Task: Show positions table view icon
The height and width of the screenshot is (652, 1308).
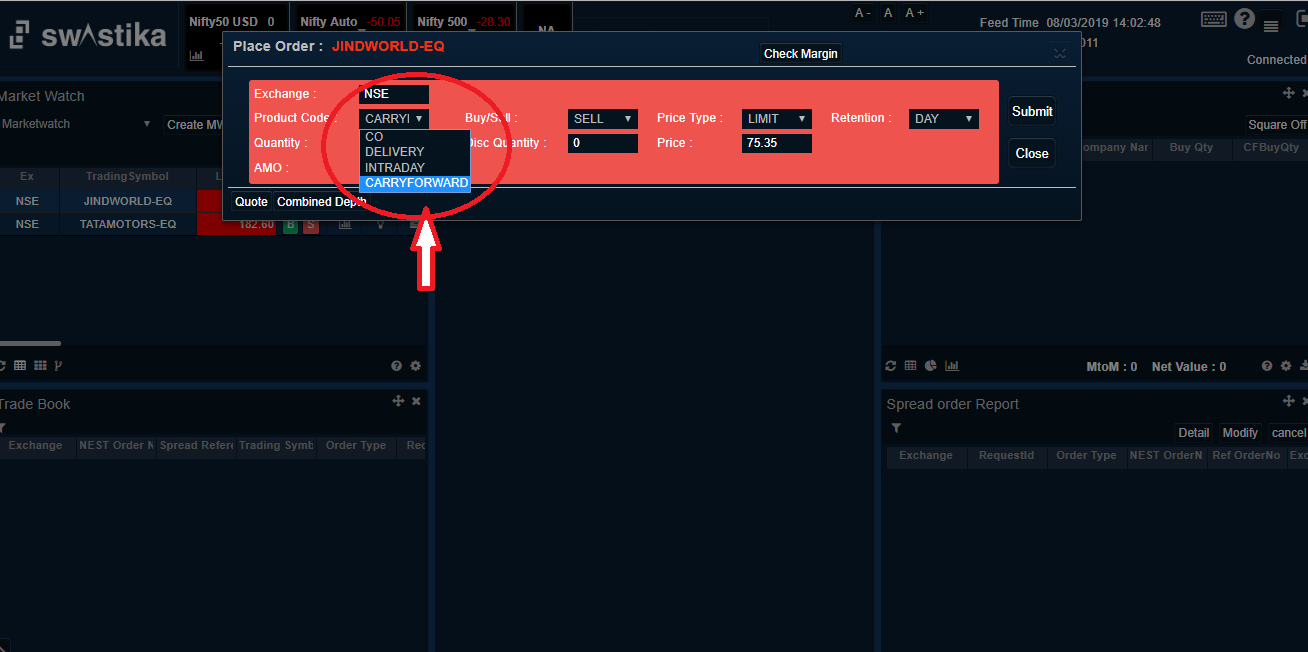Action: point(911,366)
